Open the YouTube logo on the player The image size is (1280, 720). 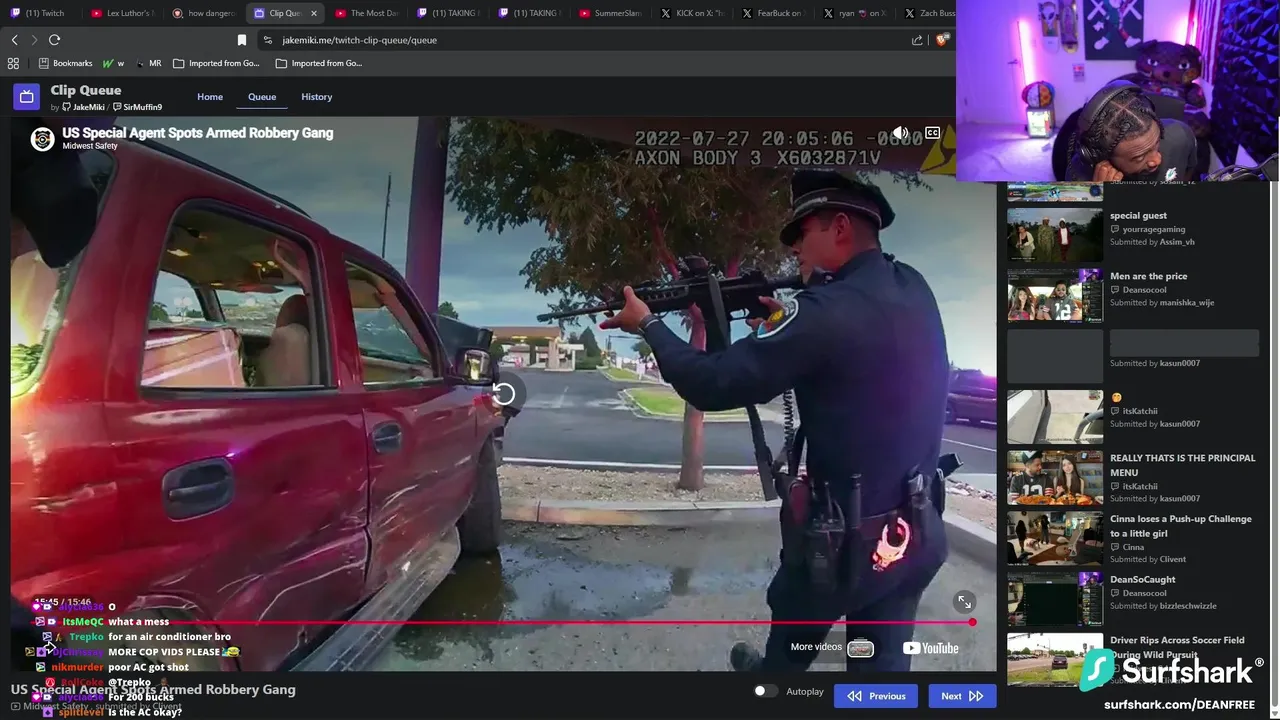(x=931, y=648)
